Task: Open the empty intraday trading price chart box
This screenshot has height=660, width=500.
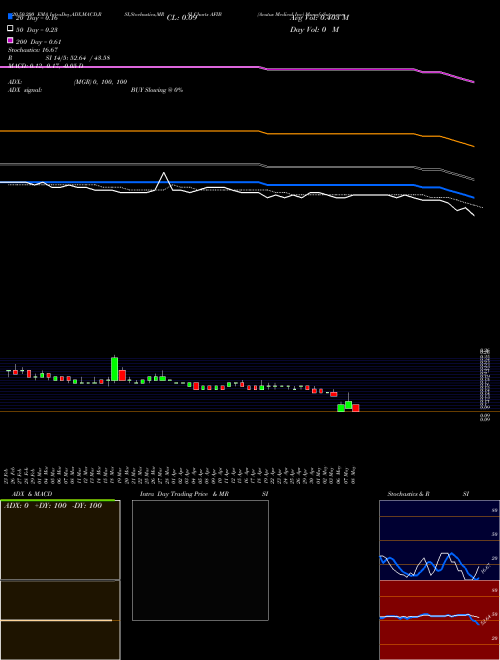Action: (x=200, y=560)
